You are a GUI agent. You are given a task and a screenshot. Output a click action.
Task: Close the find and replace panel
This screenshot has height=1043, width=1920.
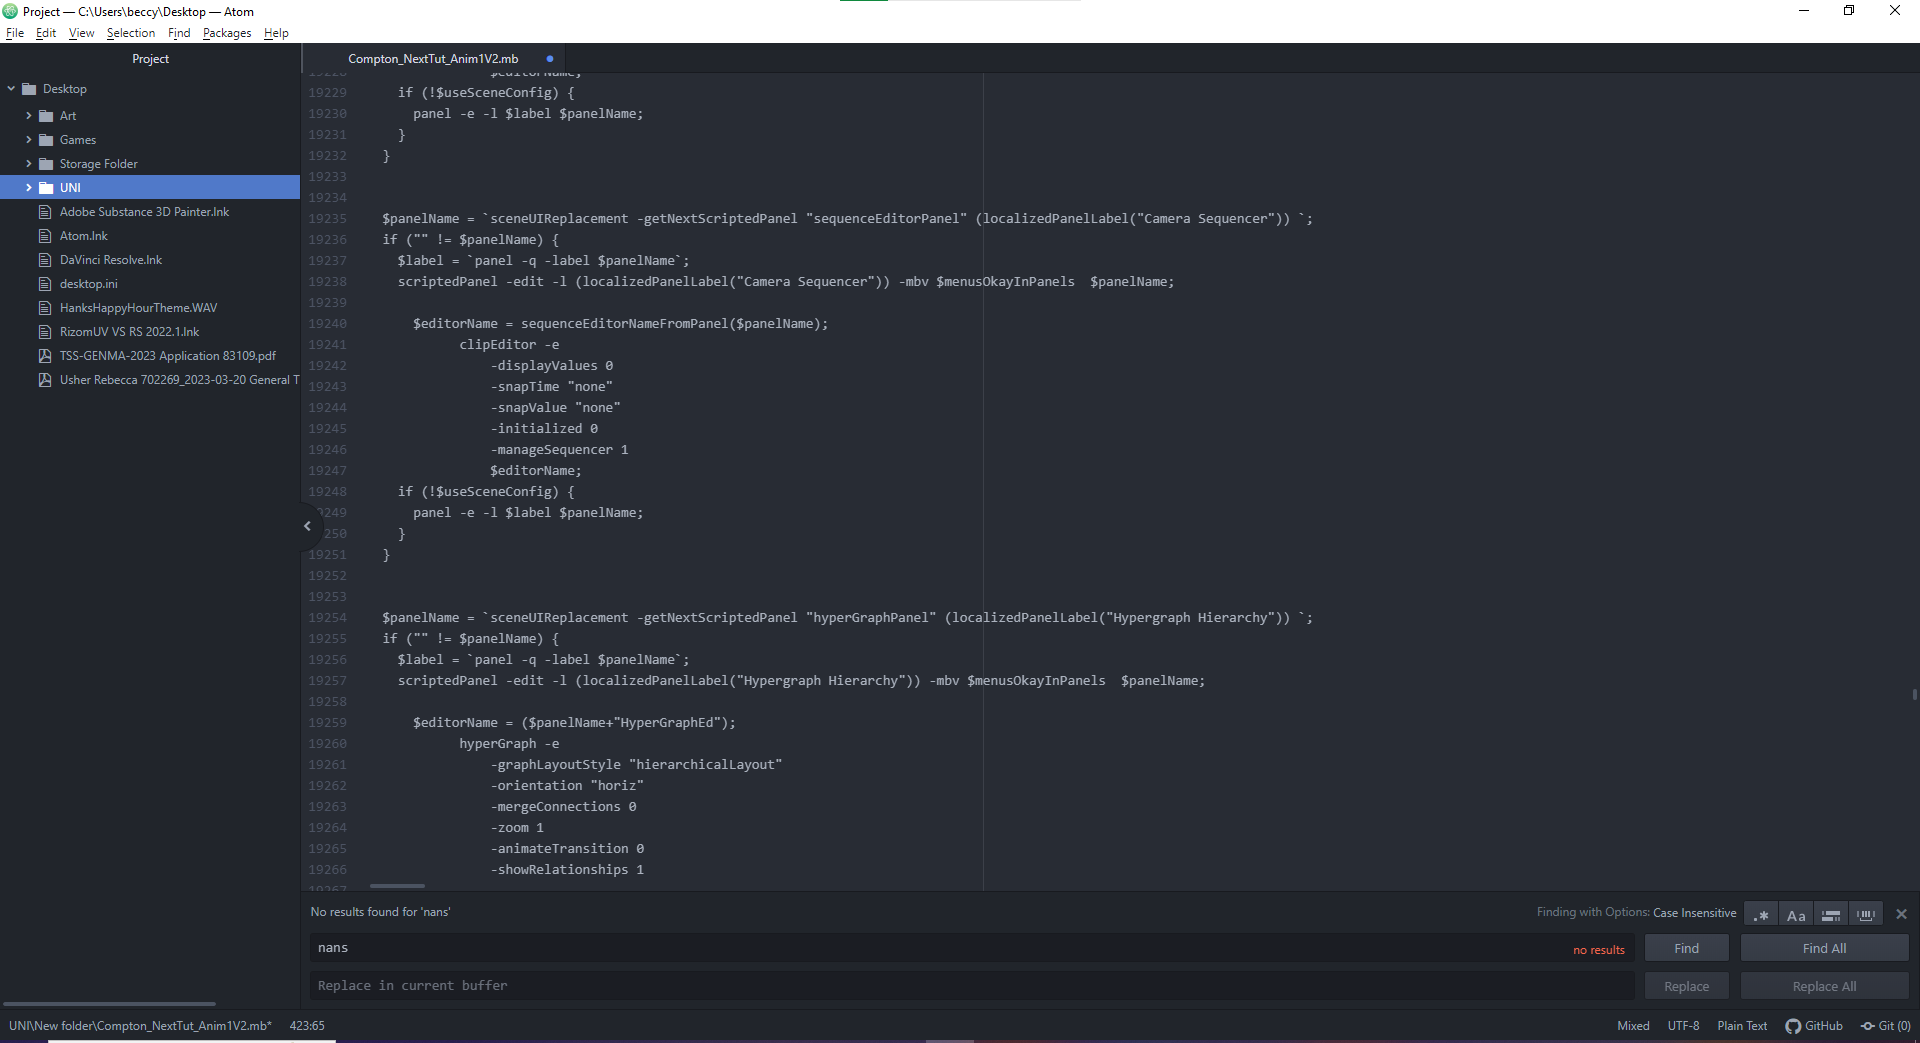coord(1901,914)
